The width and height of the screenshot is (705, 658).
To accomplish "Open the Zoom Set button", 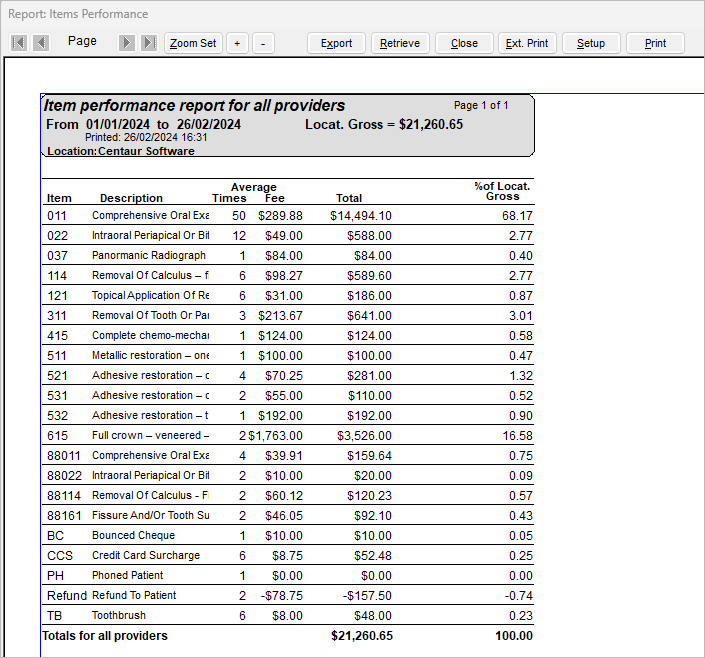I will coord(193,43).
